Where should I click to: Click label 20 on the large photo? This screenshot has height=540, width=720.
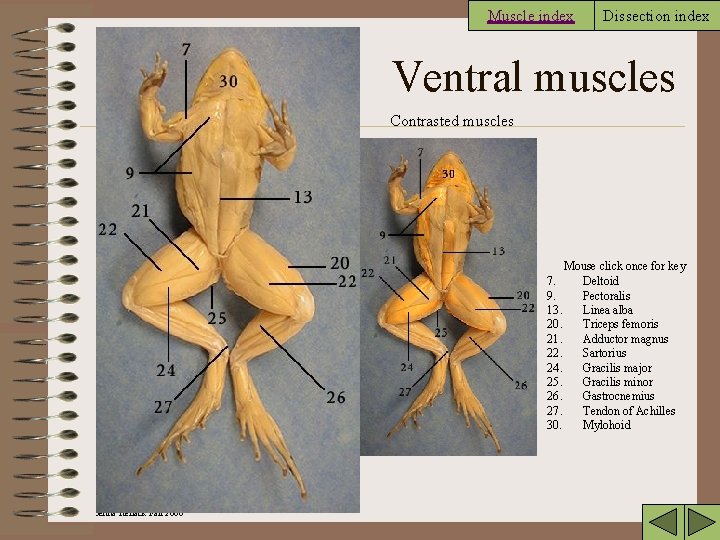(x=340, y=263)
